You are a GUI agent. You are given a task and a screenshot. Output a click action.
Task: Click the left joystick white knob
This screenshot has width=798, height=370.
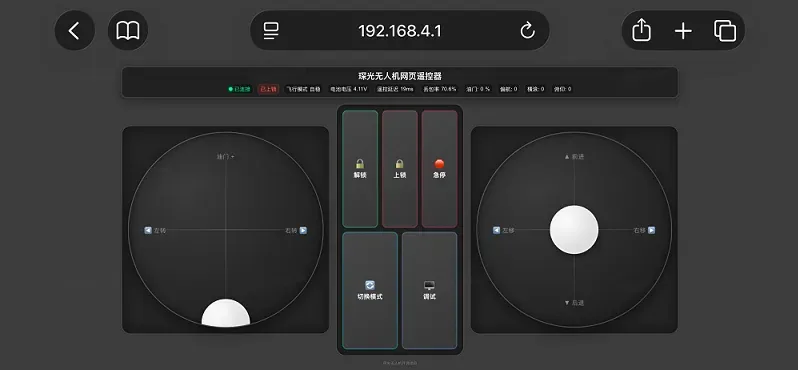[x=226, y=314]
